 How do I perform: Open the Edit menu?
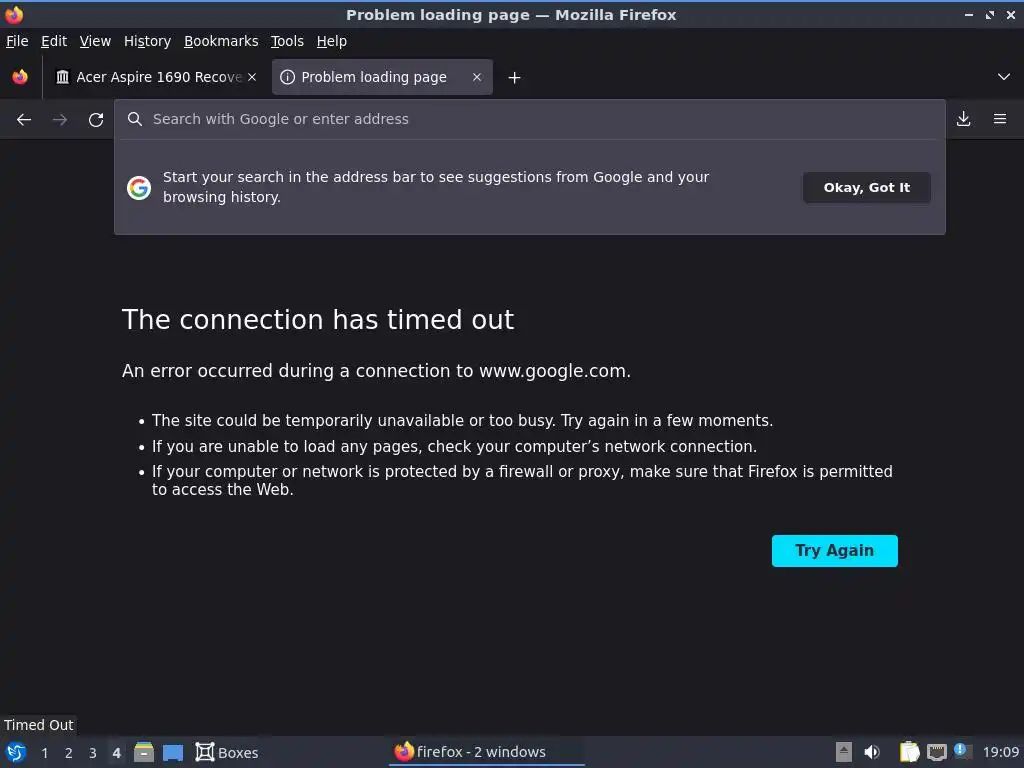click(x=54, y=41)
